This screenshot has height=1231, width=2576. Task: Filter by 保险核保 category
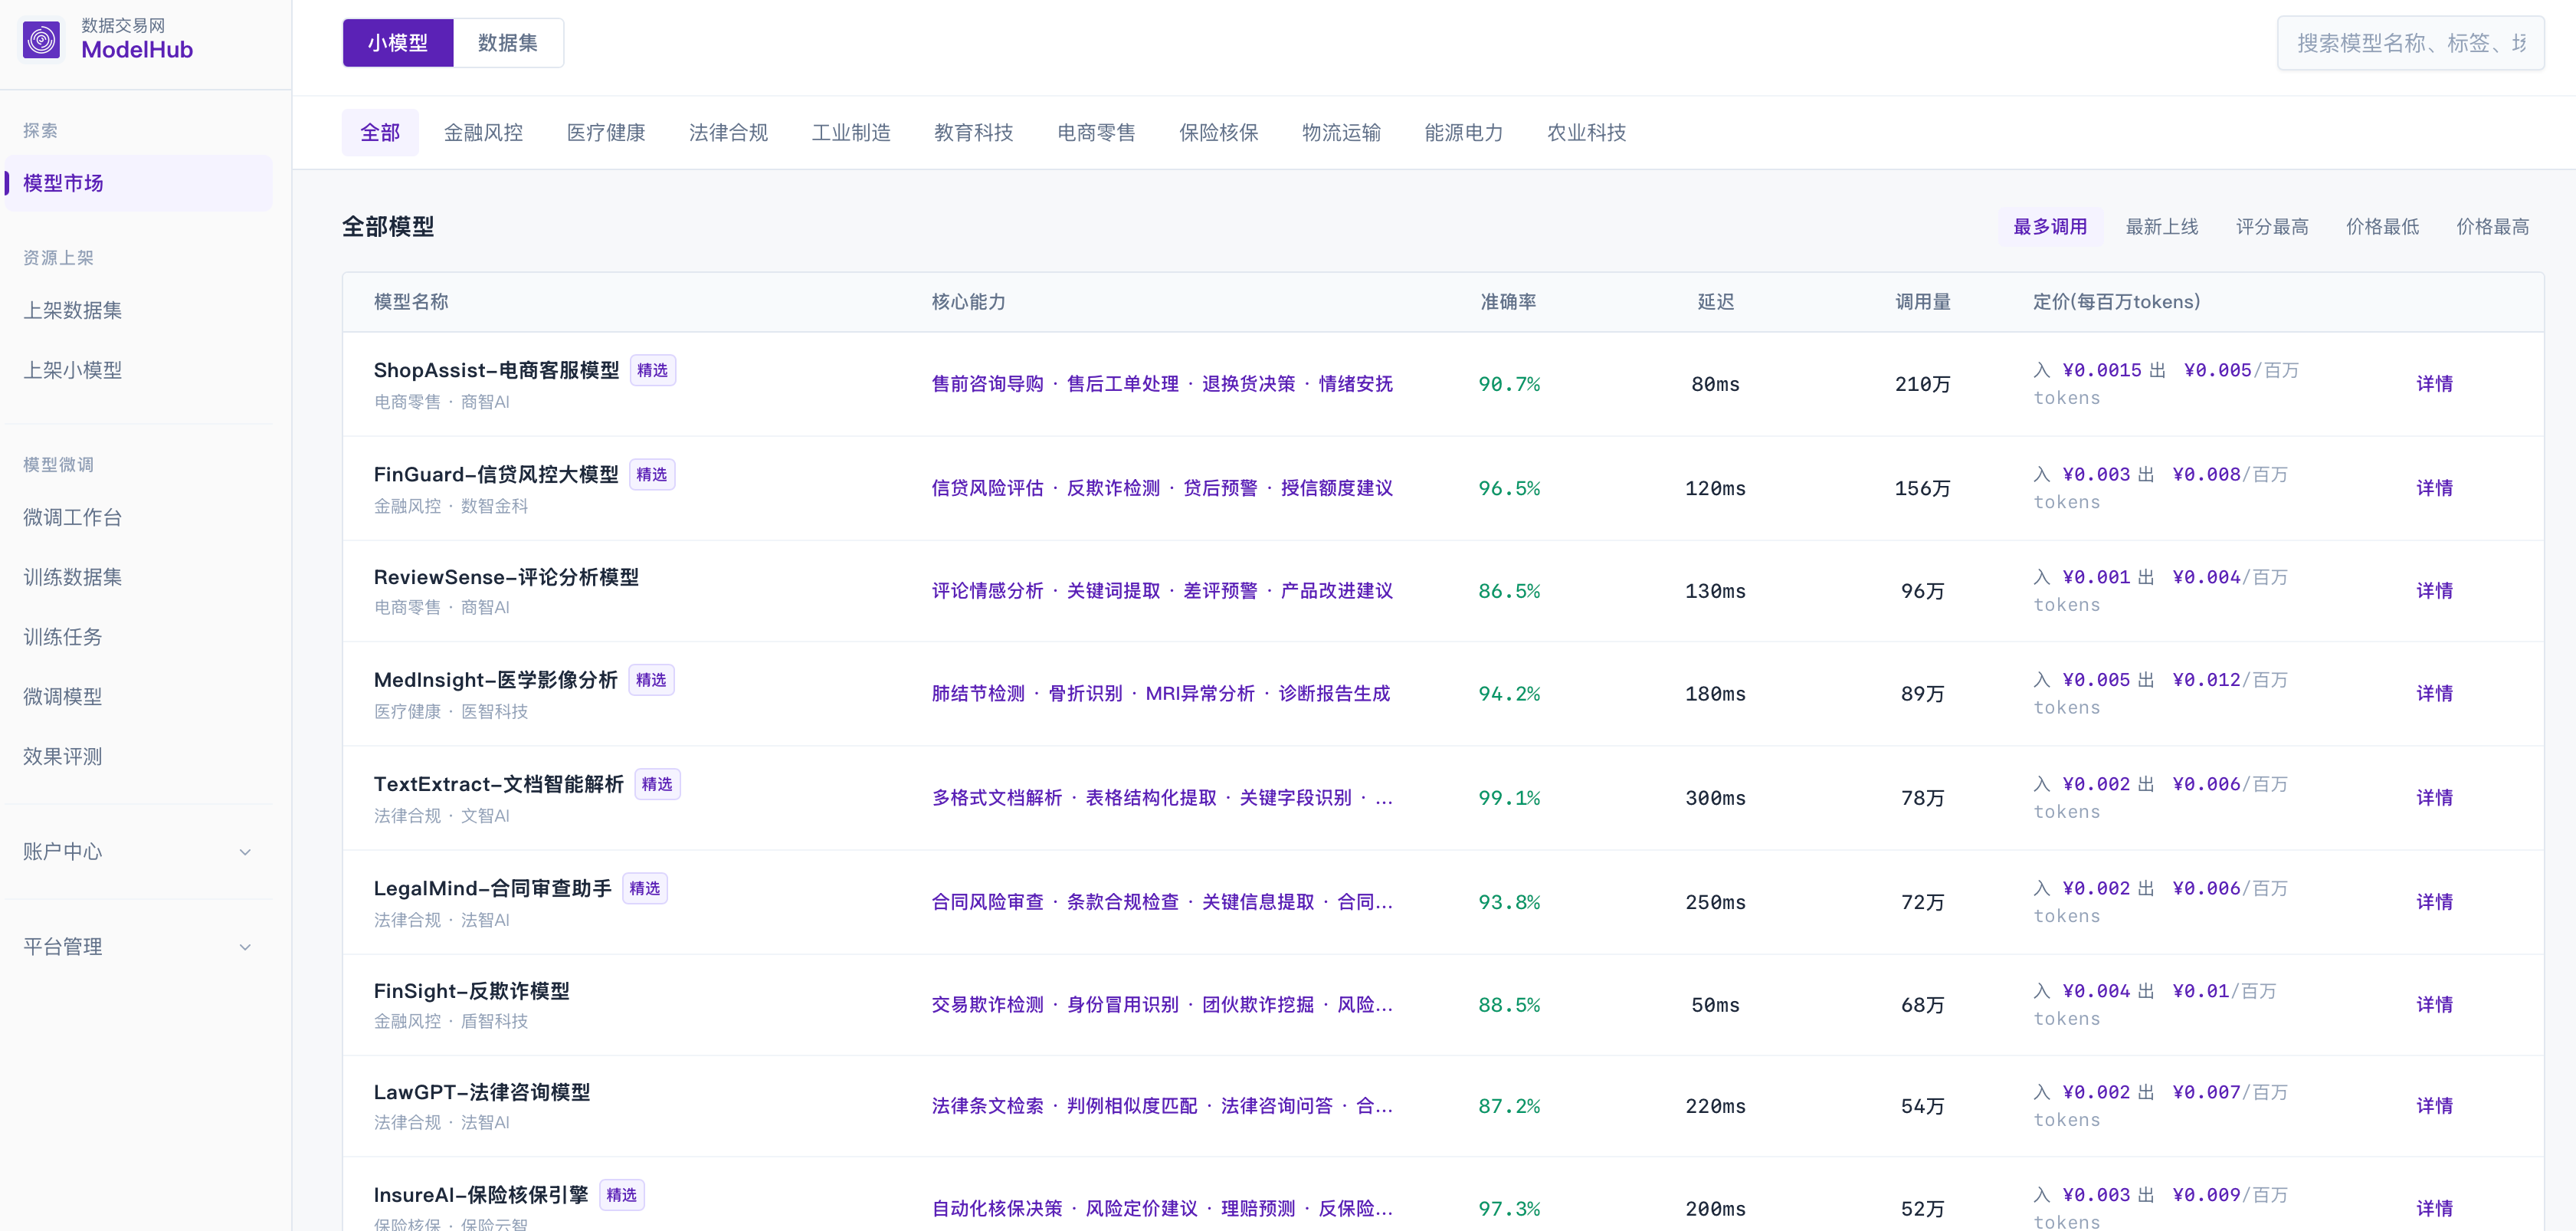click(x=1218, y=133)
